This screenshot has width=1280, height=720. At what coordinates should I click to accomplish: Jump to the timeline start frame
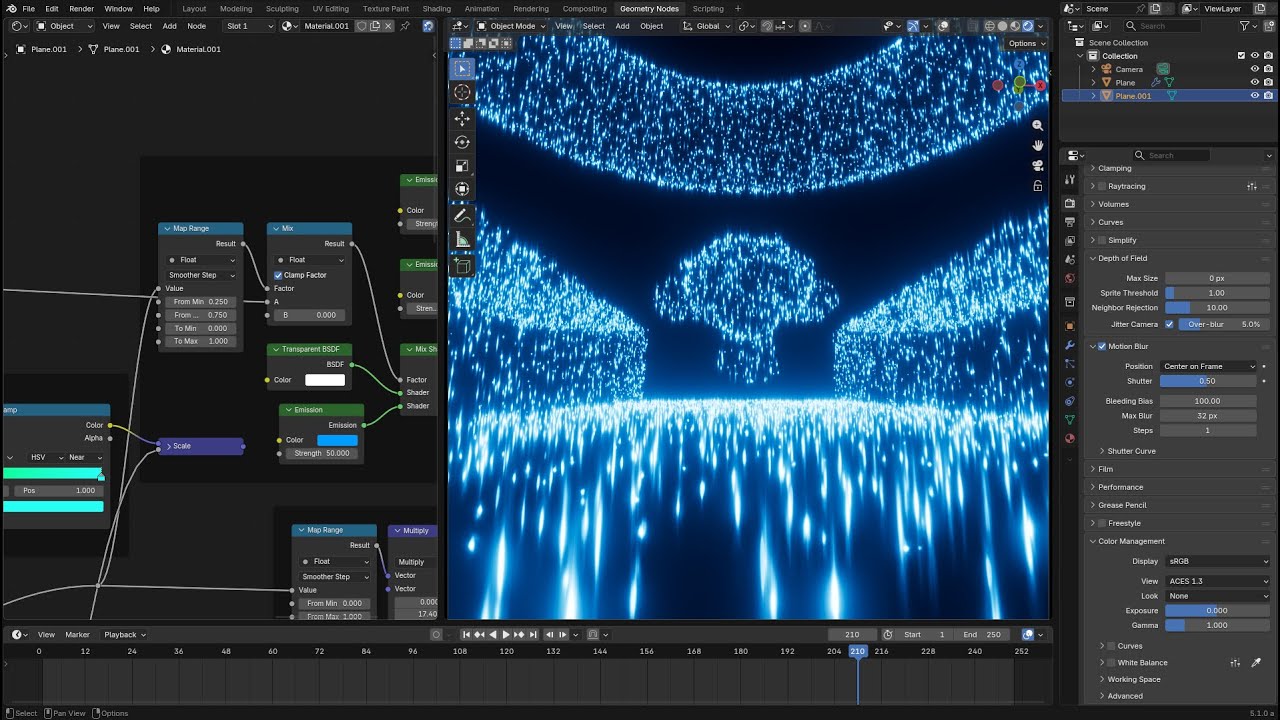466,634
